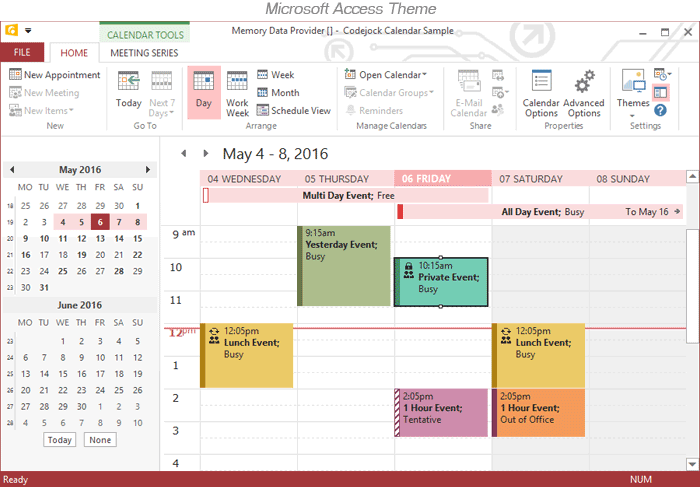
Task: Click the calendar-clock dropdown icon in Share group
Action: (x=500, y=92)
